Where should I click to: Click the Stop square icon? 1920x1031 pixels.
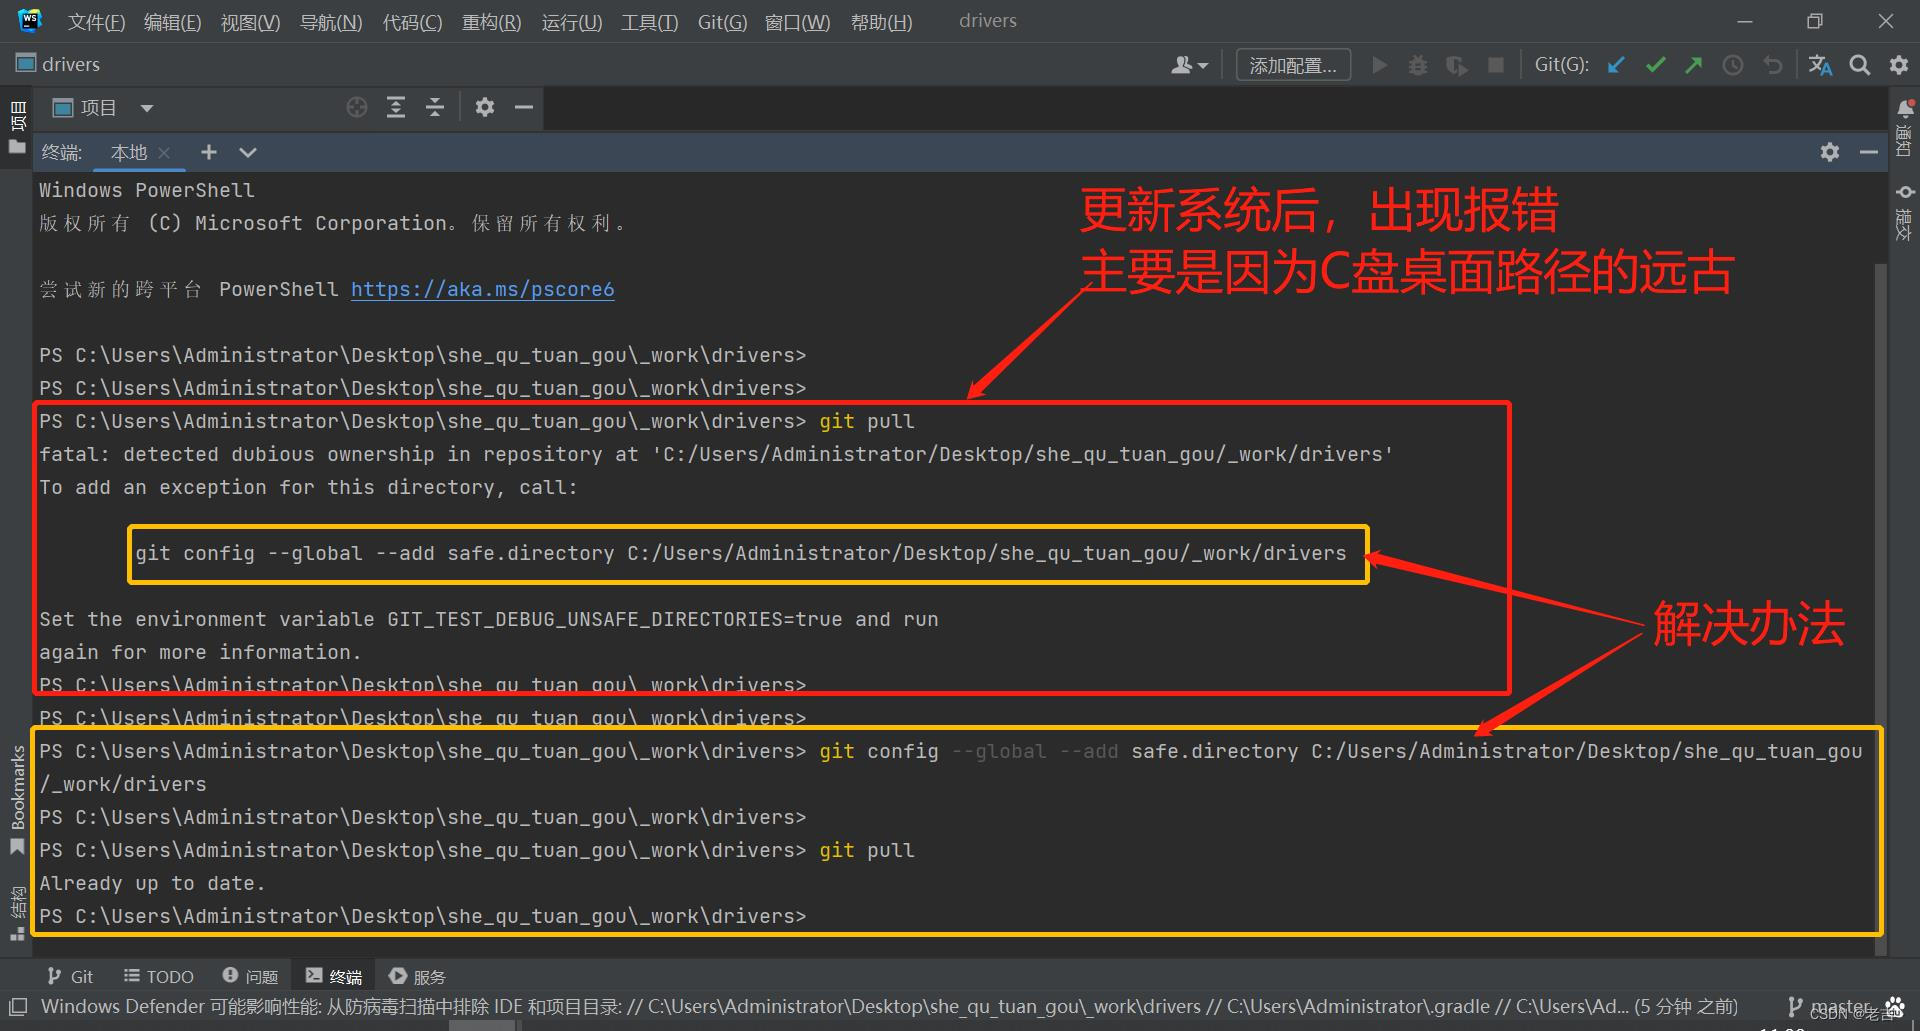(1496, 65)
